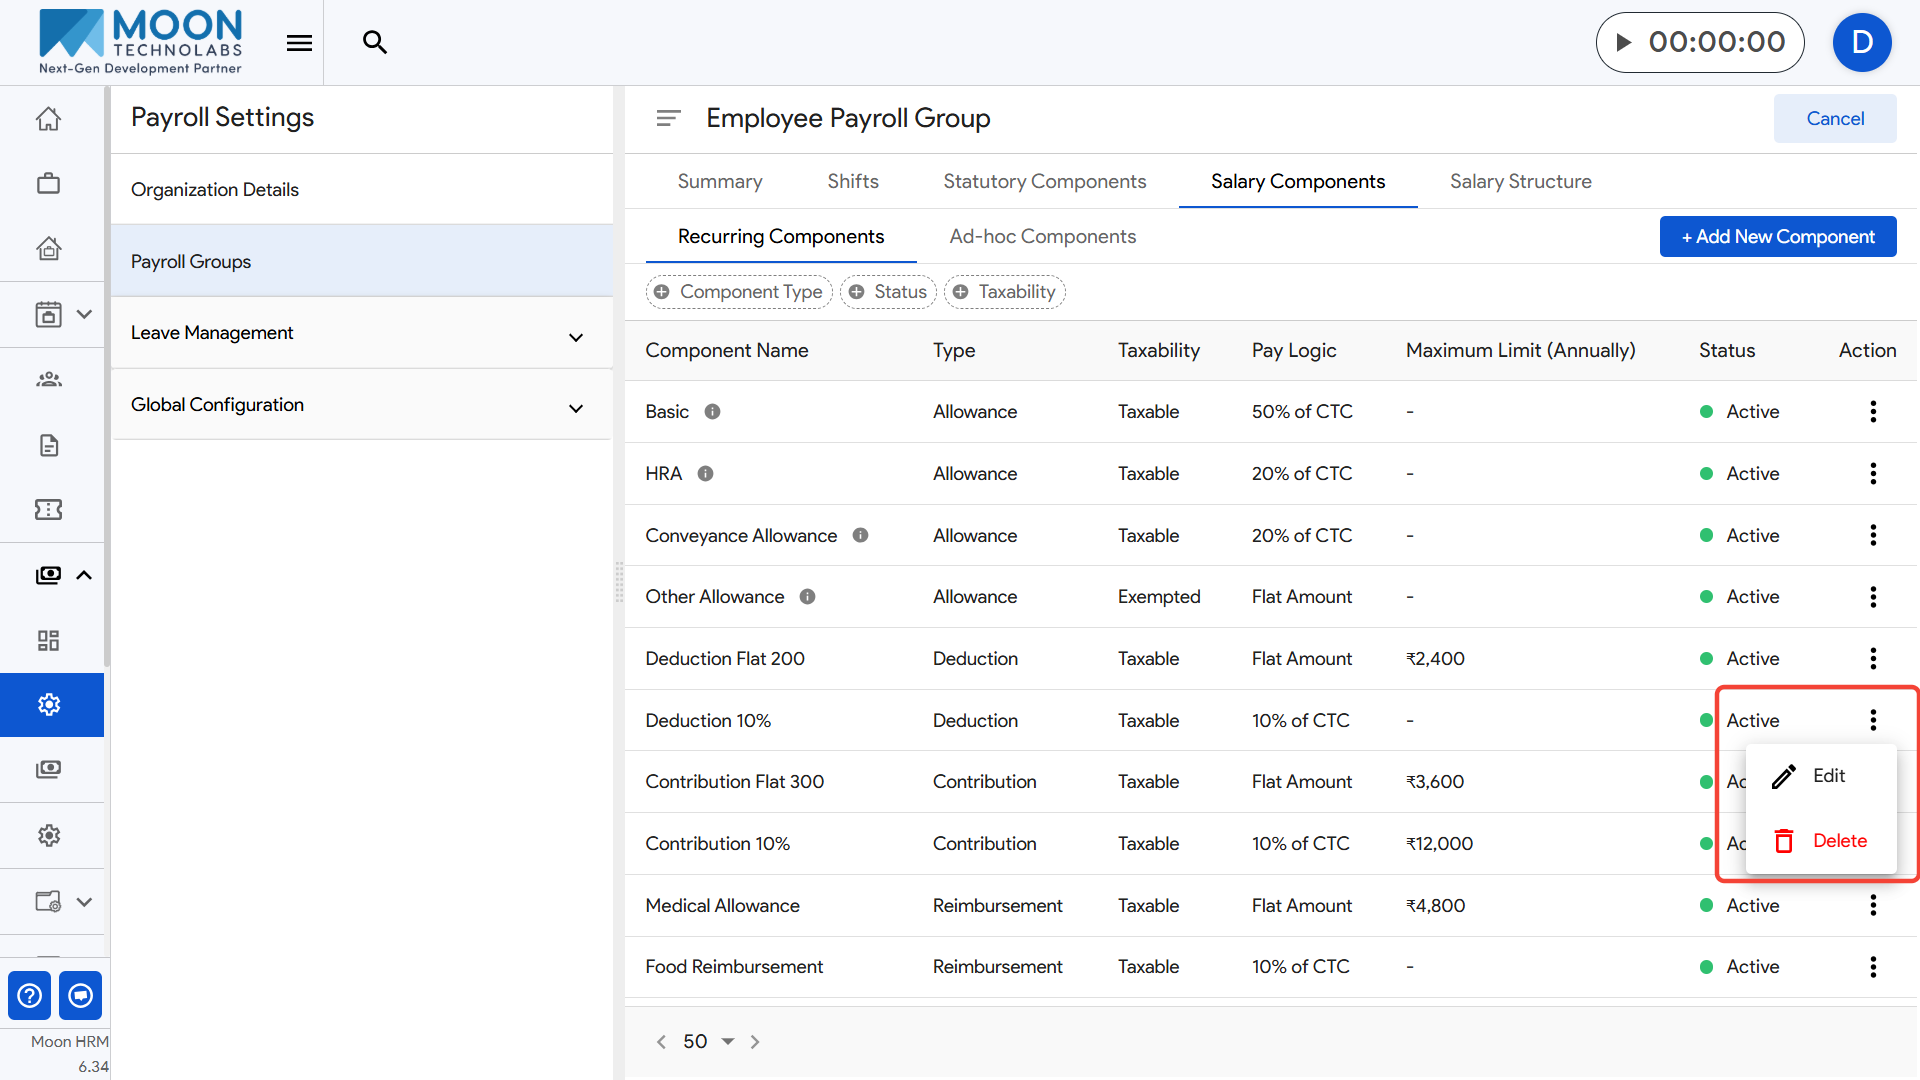The height and width of the screenshot is (1080, 1920).
Task: Open help question mark icon
Action: pos(30,995)
